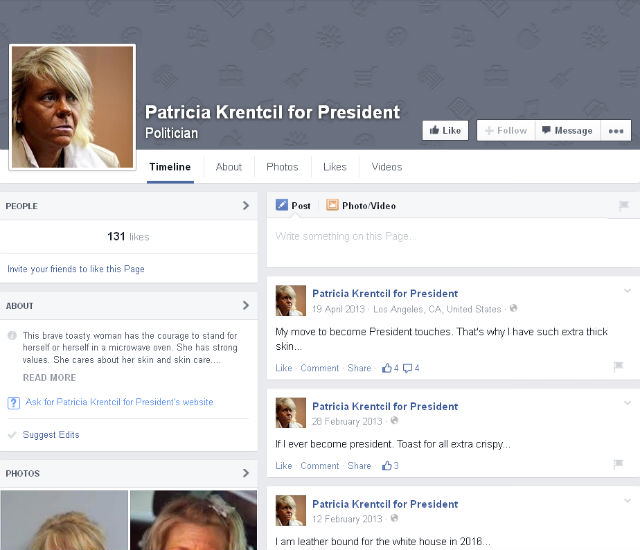Expand the About section arrow
The width and height of the screenshot is (640, 550).
coord(246,306)
